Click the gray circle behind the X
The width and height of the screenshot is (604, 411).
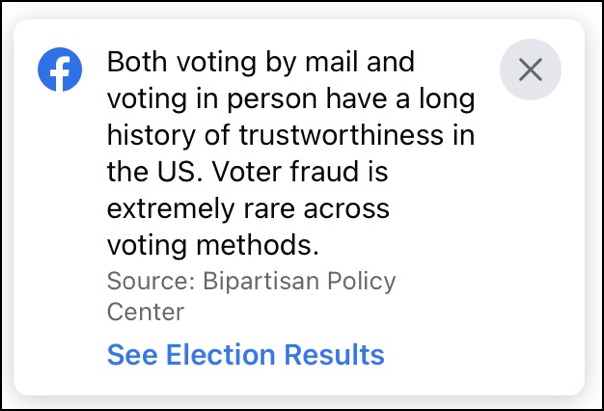click(530, 70)
